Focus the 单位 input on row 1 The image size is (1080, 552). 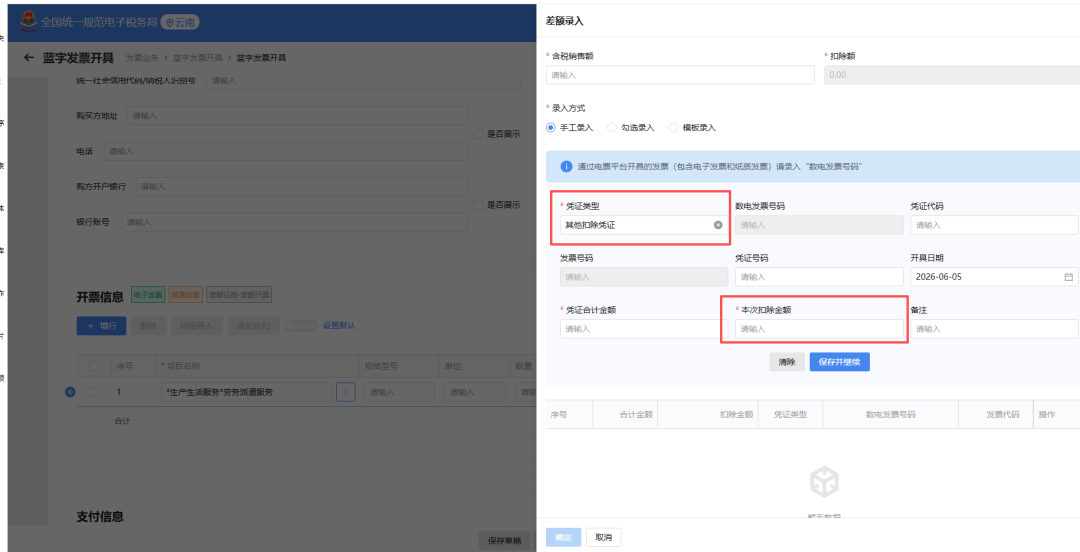click(x=475, y=392)
